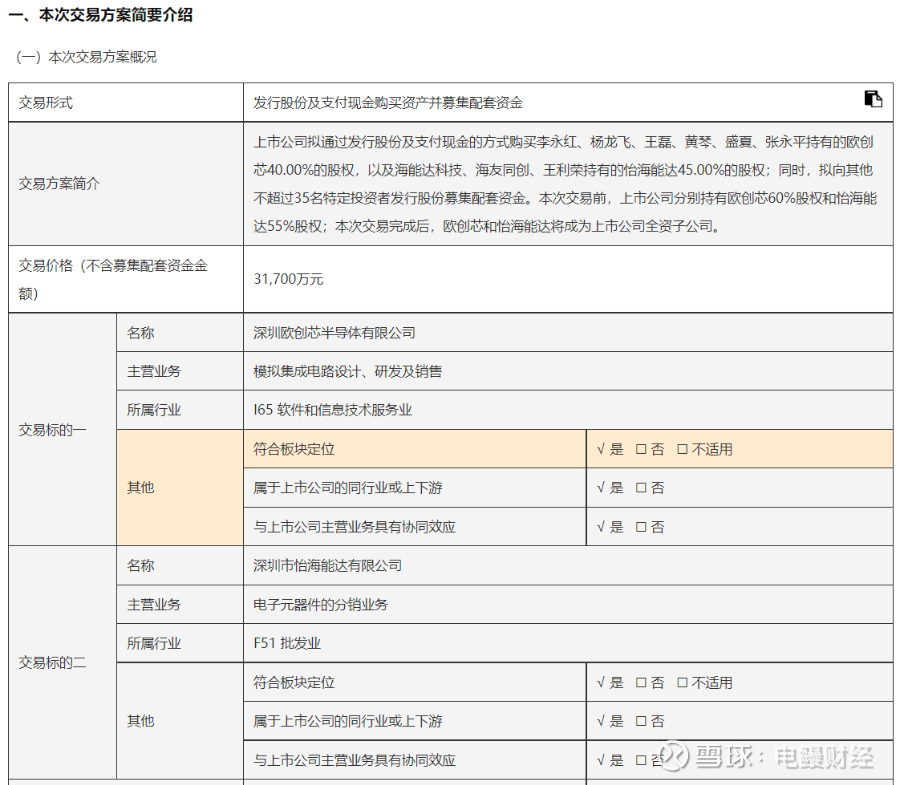Screen dimensions: 900x785
Task: Click the copy table icon
Action: [x=873, y=99]
